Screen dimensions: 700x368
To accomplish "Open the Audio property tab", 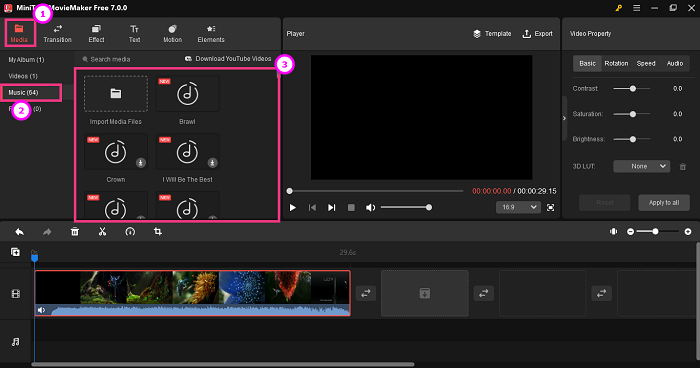I will (675, 63).
